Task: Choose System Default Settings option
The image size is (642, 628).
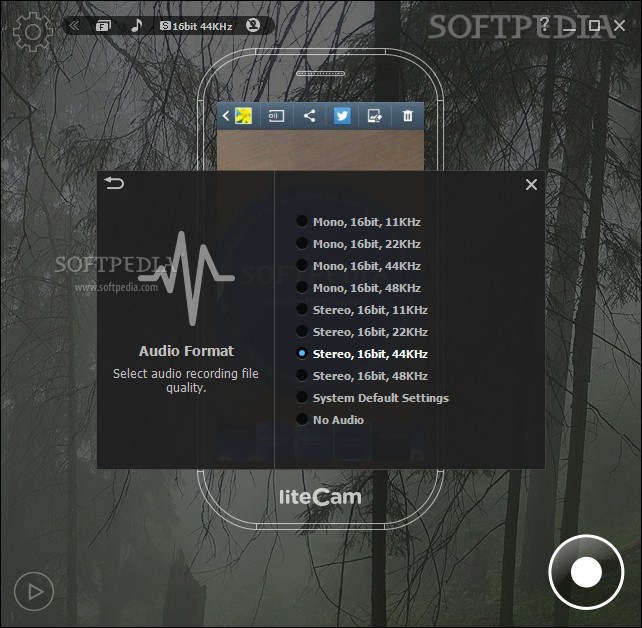Action: coord(372,398)
